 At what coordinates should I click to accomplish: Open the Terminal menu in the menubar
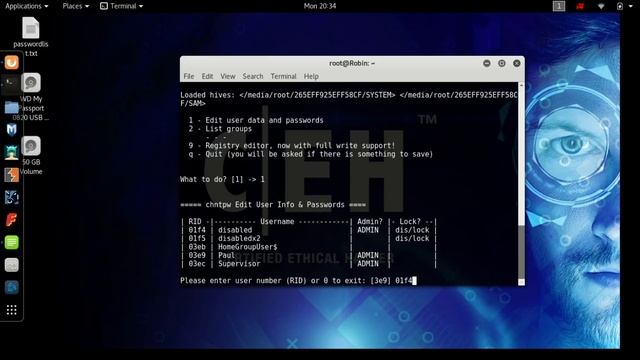tap(283, 76)
